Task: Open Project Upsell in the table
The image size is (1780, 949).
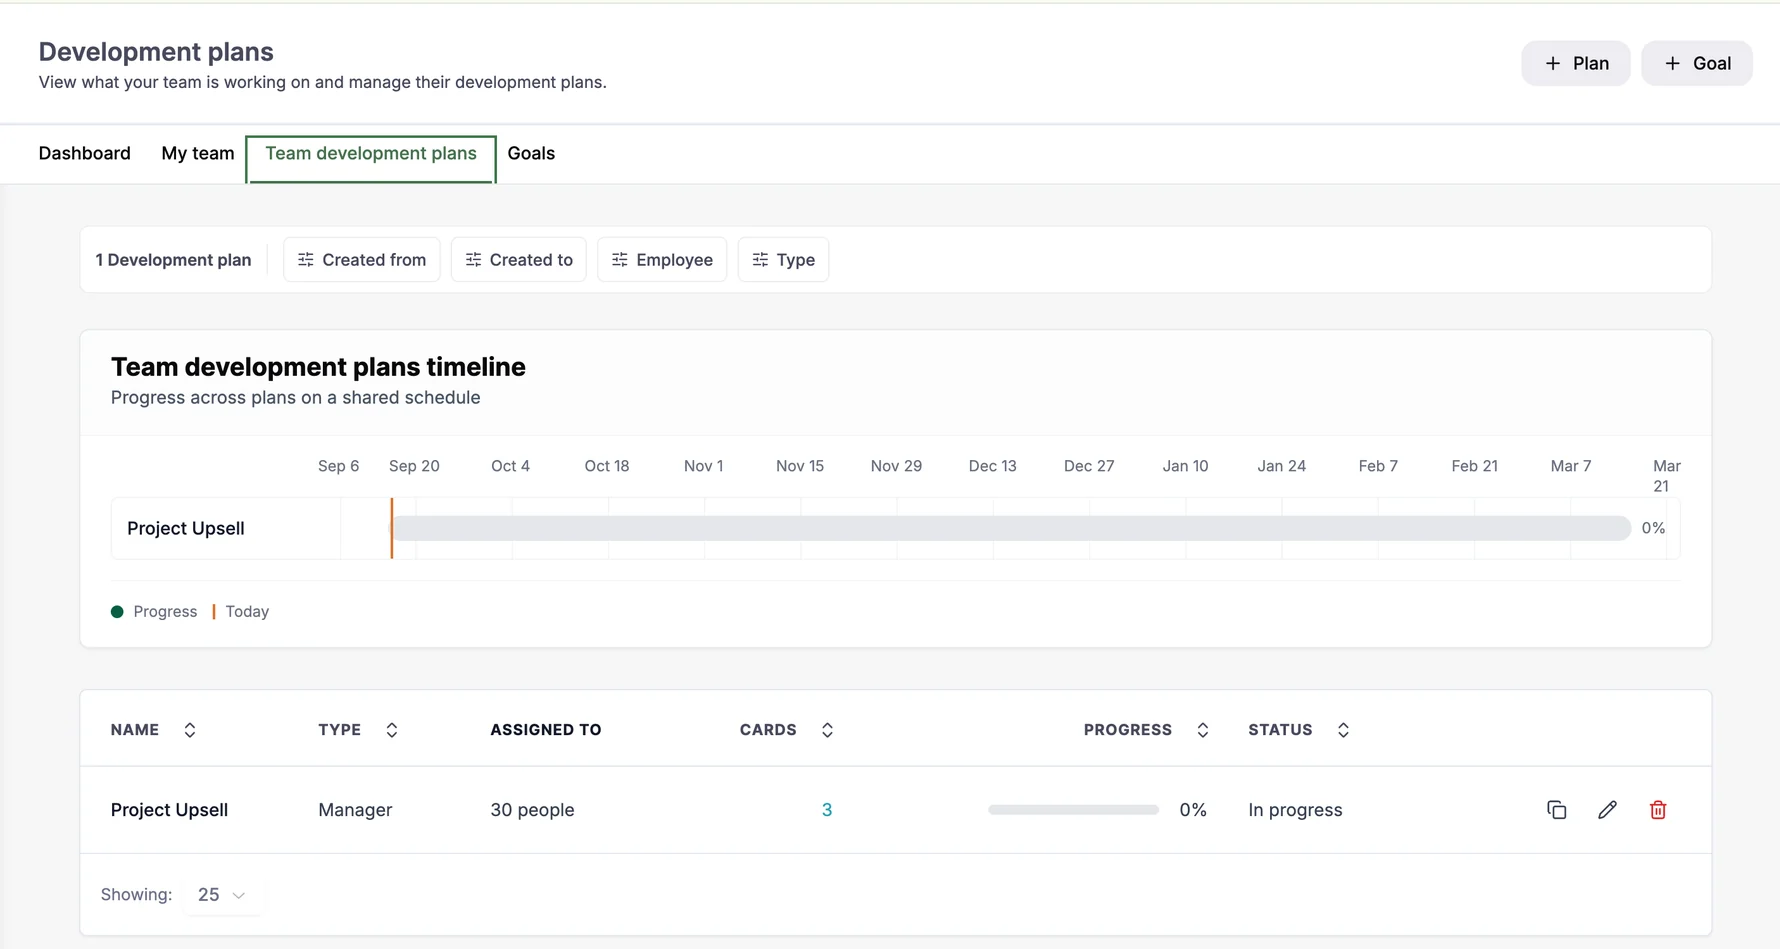Action: (x=169, y=810)
